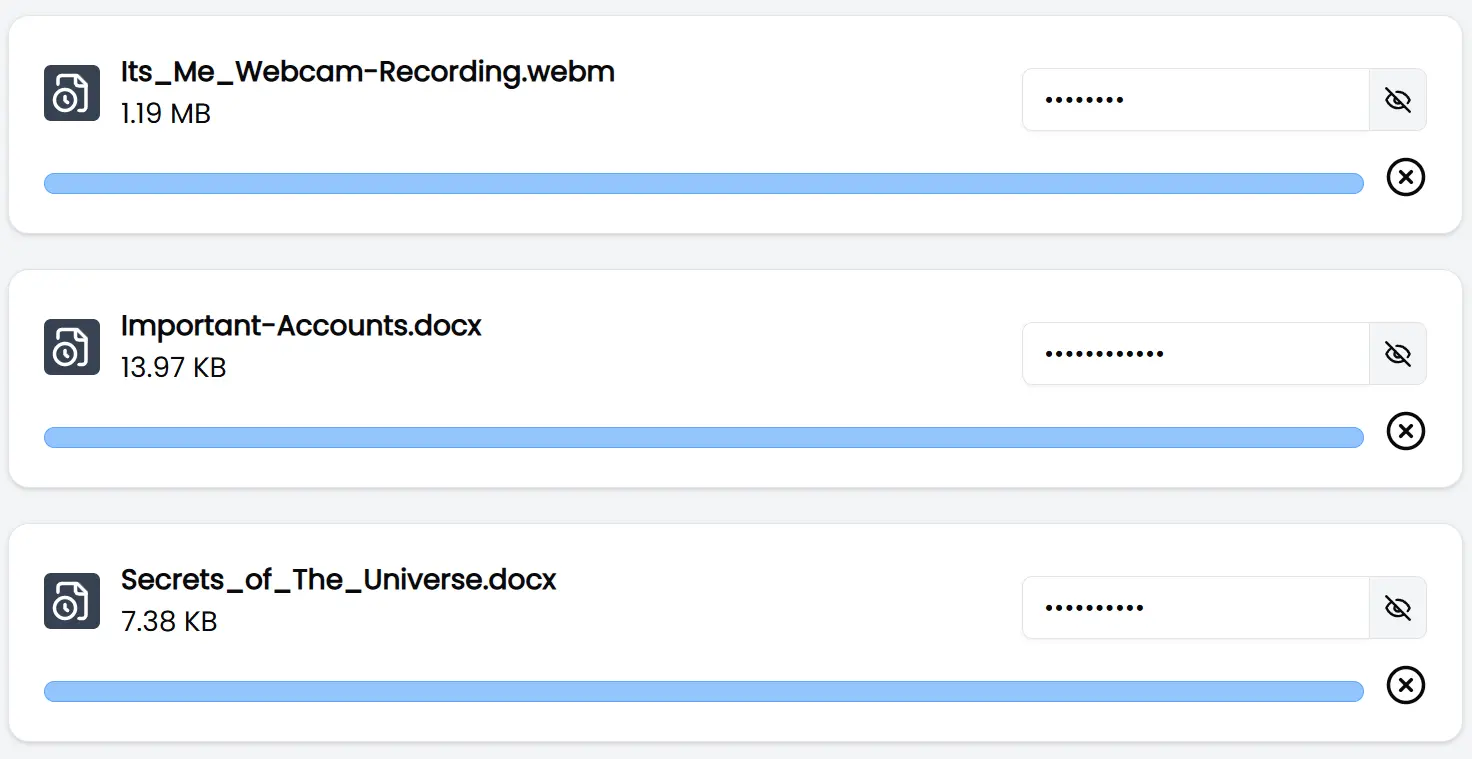
Task: Show the password for Secrets_of_The_Universe.docx
Action: click(x=1397, y=607)
